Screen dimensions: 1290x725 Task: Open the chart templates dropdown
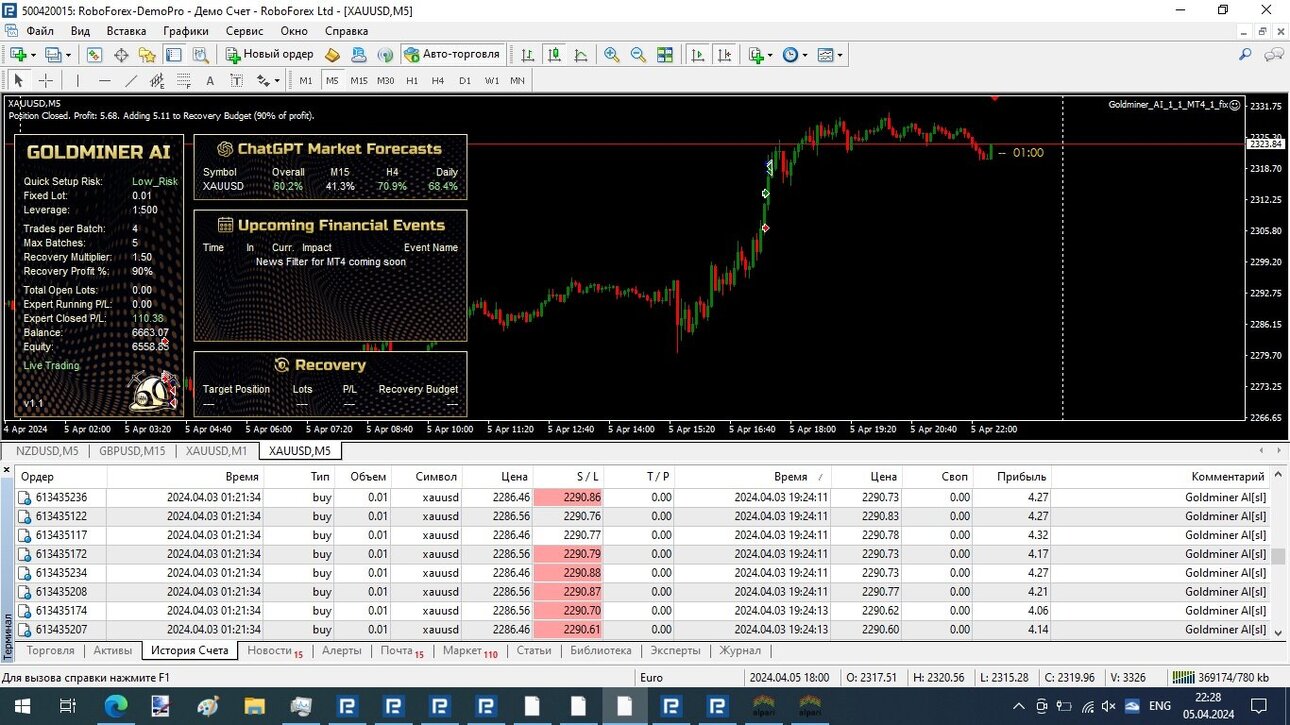829,55
